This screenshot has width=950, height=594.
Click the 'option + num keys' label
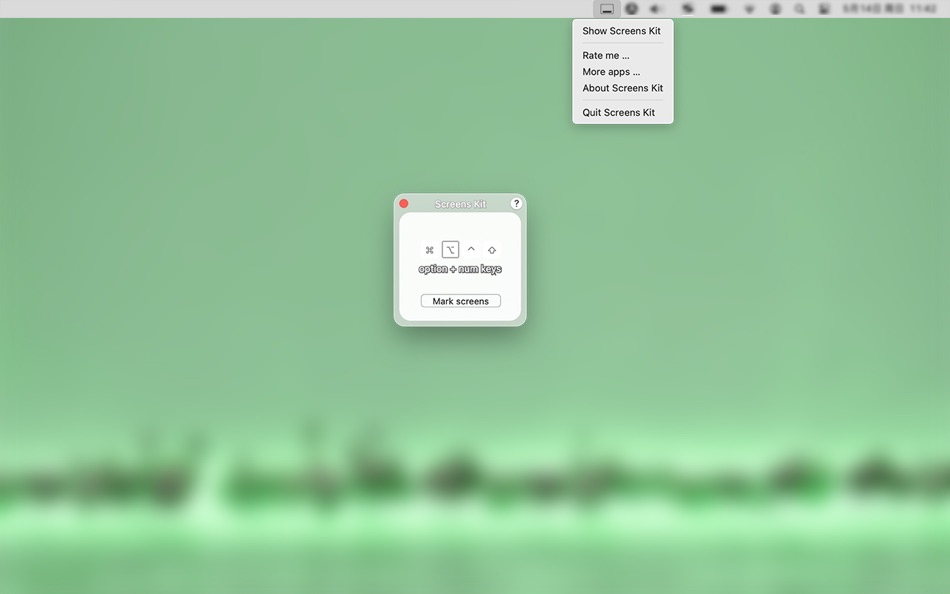click(460, 269)
